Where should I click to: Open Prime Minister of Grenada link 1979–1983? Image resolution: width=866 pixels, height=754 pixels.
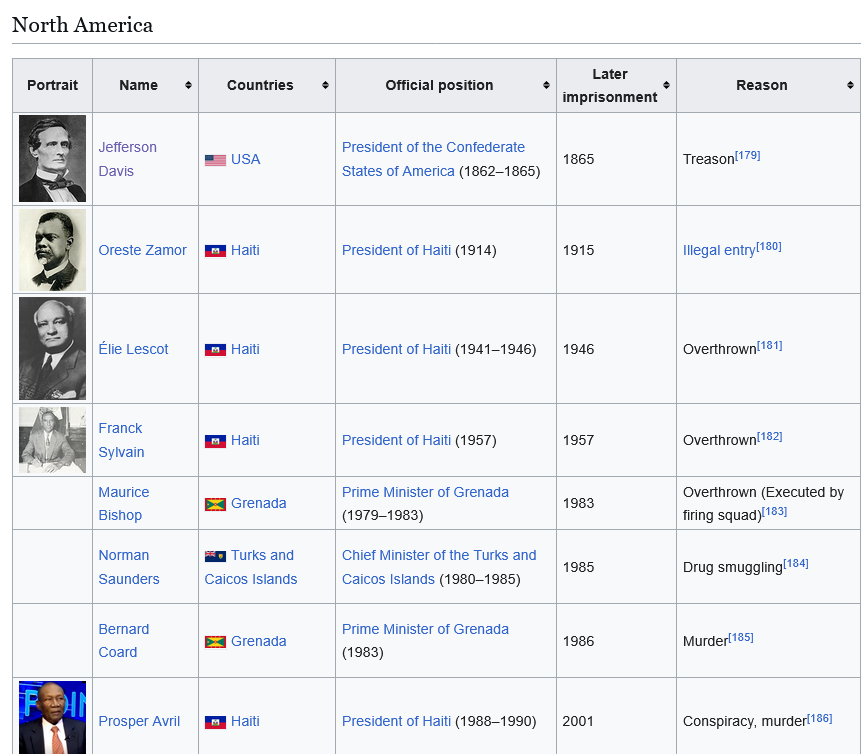(x=425, y=492)
